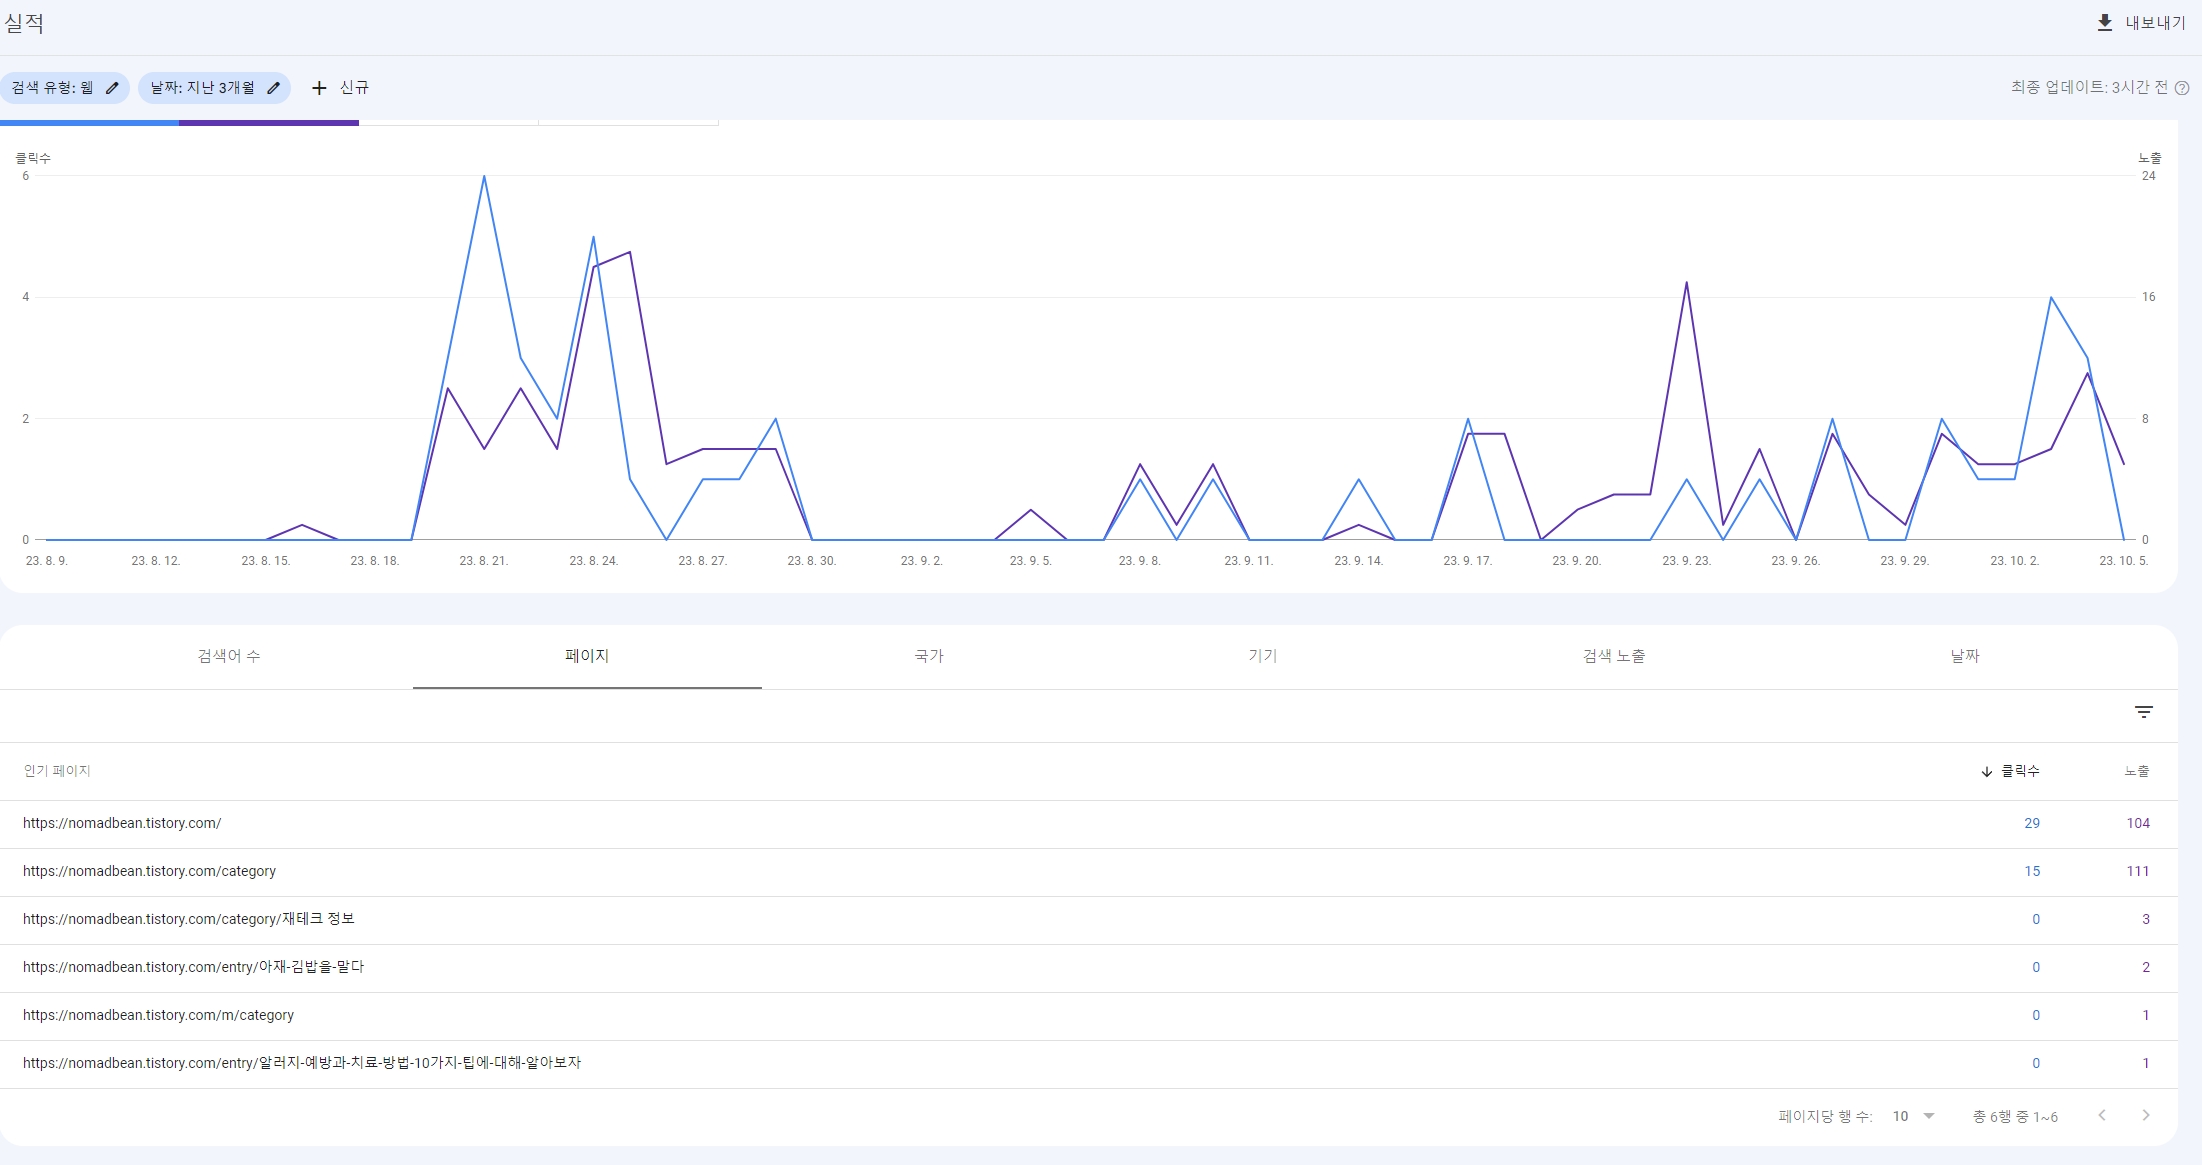Viewport: 2202px width, 1165px height.
Task: Toggle the purple impressions metric card
Action: 269,122
